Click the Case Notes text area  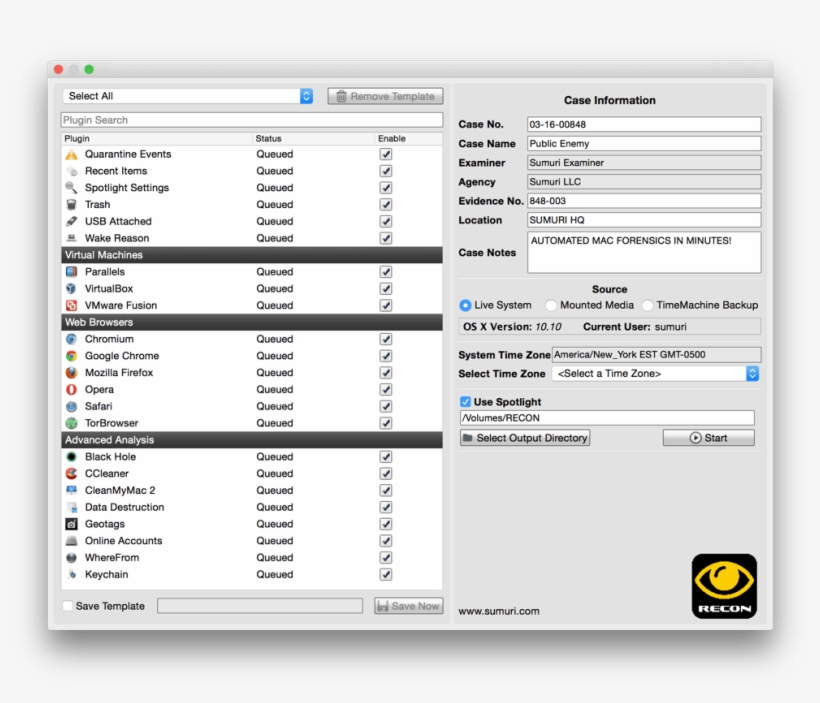(x=644, y=253)
